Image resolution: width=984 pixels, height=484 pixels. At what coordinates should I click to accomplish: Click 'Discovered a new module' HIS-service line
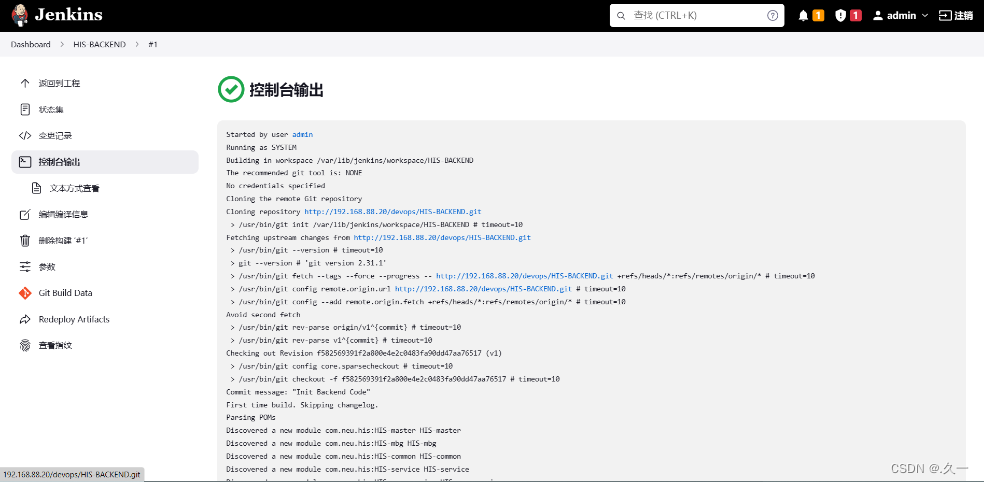(x=347, y=469)
